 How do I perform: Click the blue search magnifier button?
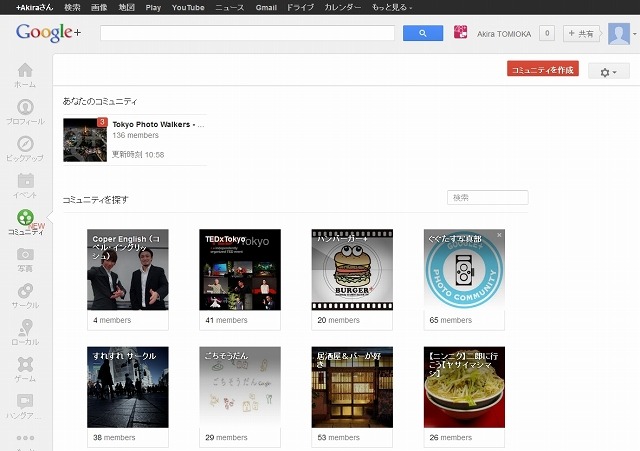[x=423, y=33]
